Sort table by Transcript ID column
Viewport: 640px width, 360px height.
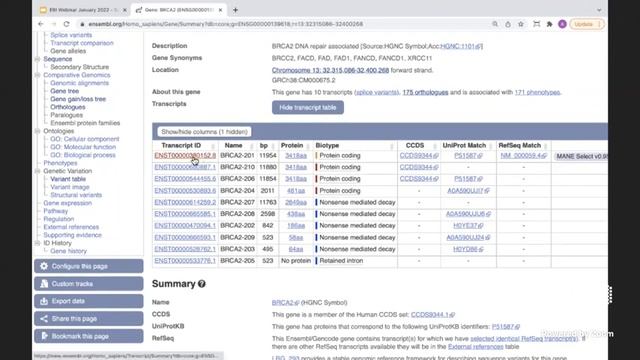(185, 145)
